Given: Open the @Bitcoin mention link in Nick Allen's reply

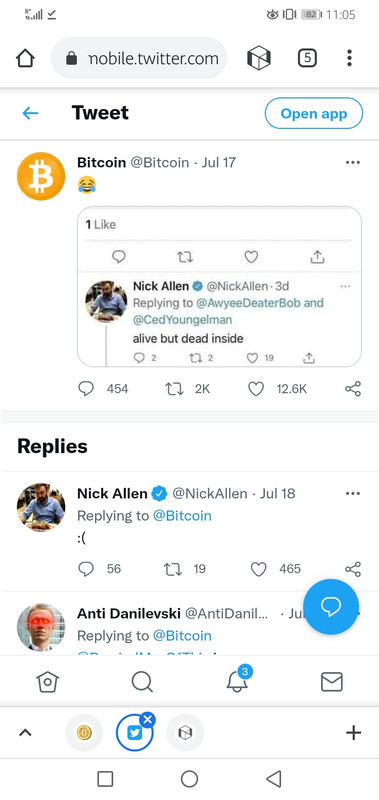Looking at the screenshot, I should 182,516.
